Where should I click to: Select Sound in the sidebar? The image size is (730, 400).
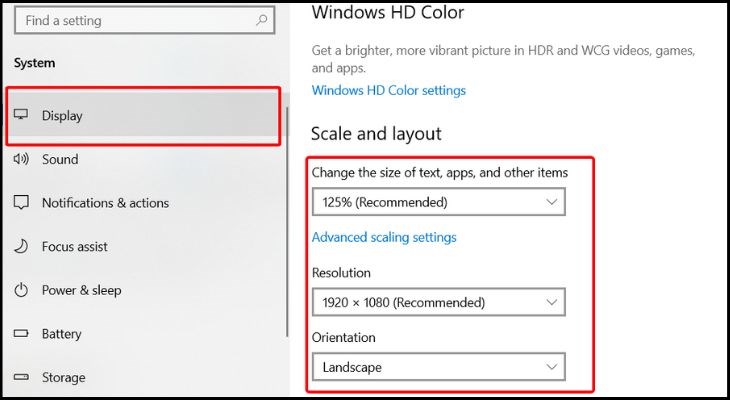click(x=60, y=159)
